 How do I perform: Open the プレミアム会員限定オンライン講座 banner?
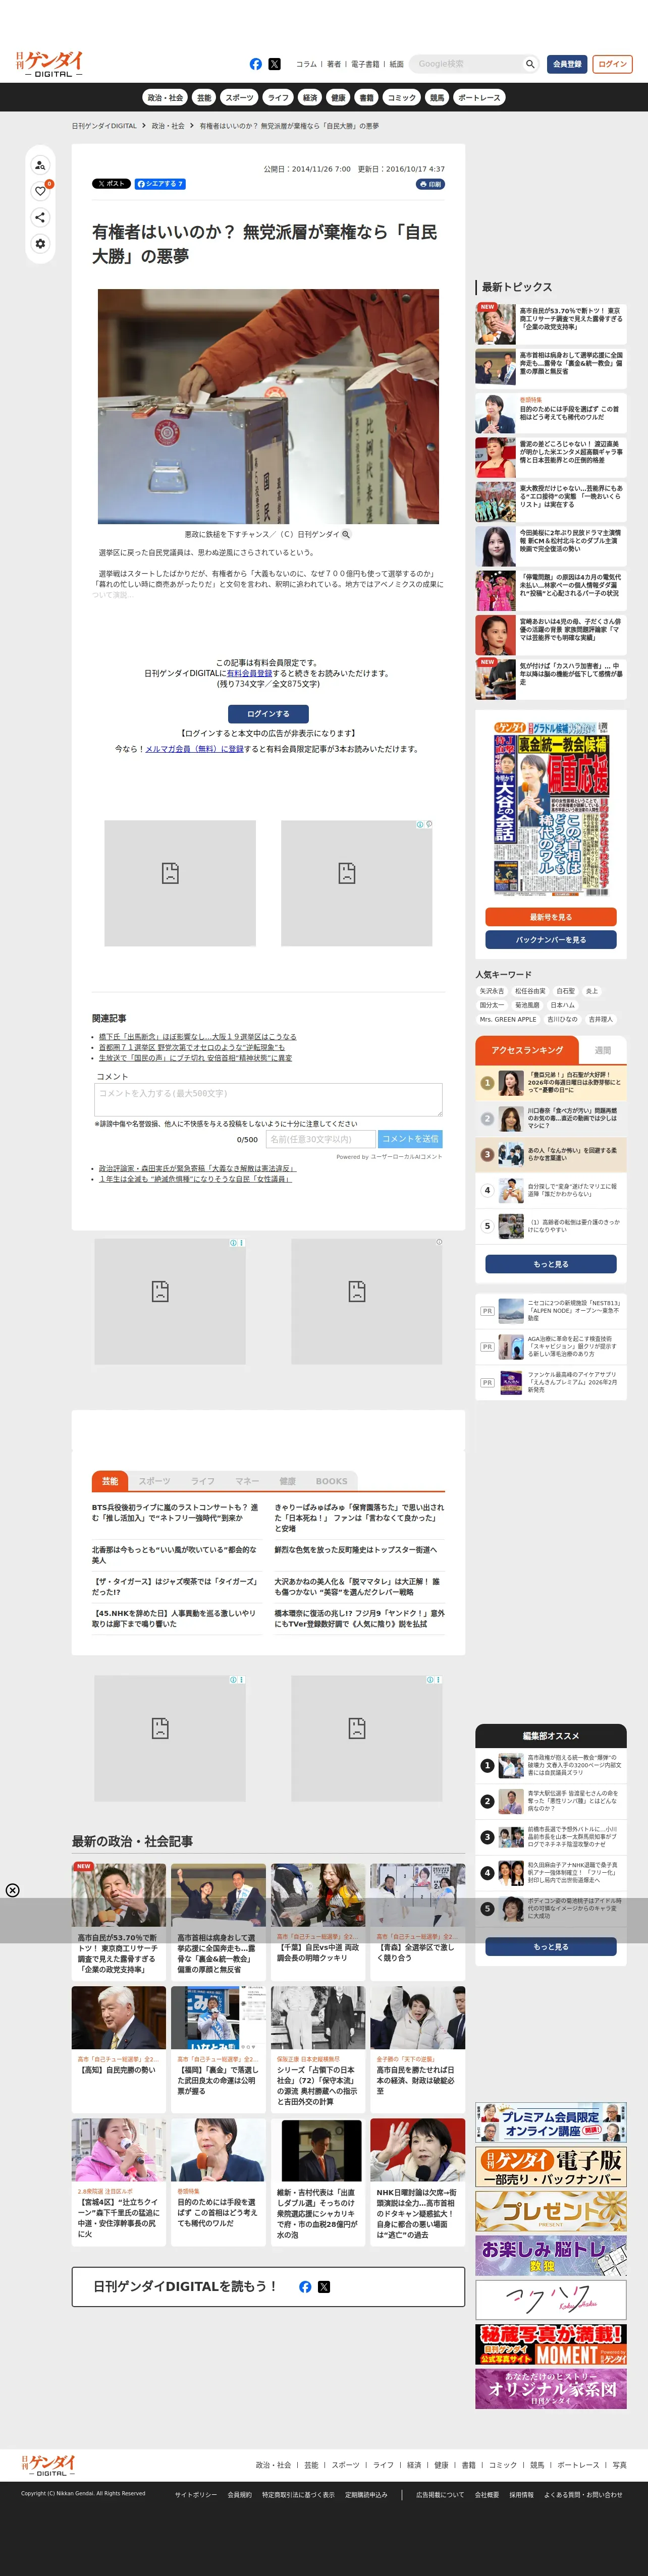[x=551, y=2122]
